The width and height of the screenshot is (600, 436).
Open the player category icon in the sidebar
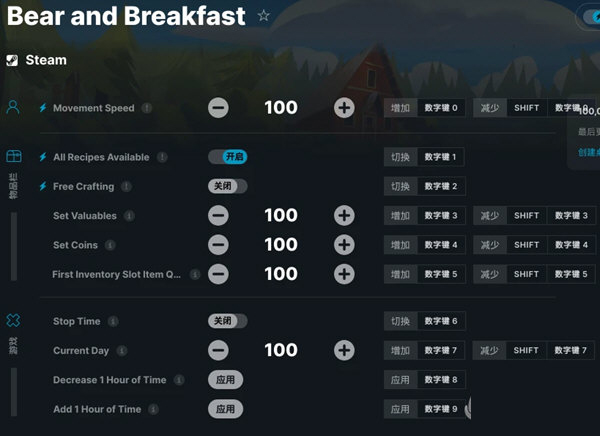click(x=13, y=107)
